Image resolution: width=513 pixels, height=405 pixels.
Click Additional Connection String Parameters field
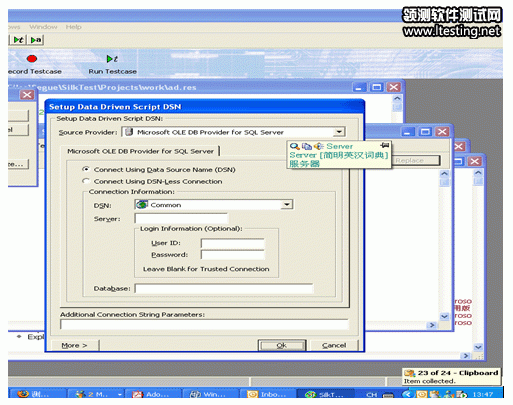coord(204,324)
